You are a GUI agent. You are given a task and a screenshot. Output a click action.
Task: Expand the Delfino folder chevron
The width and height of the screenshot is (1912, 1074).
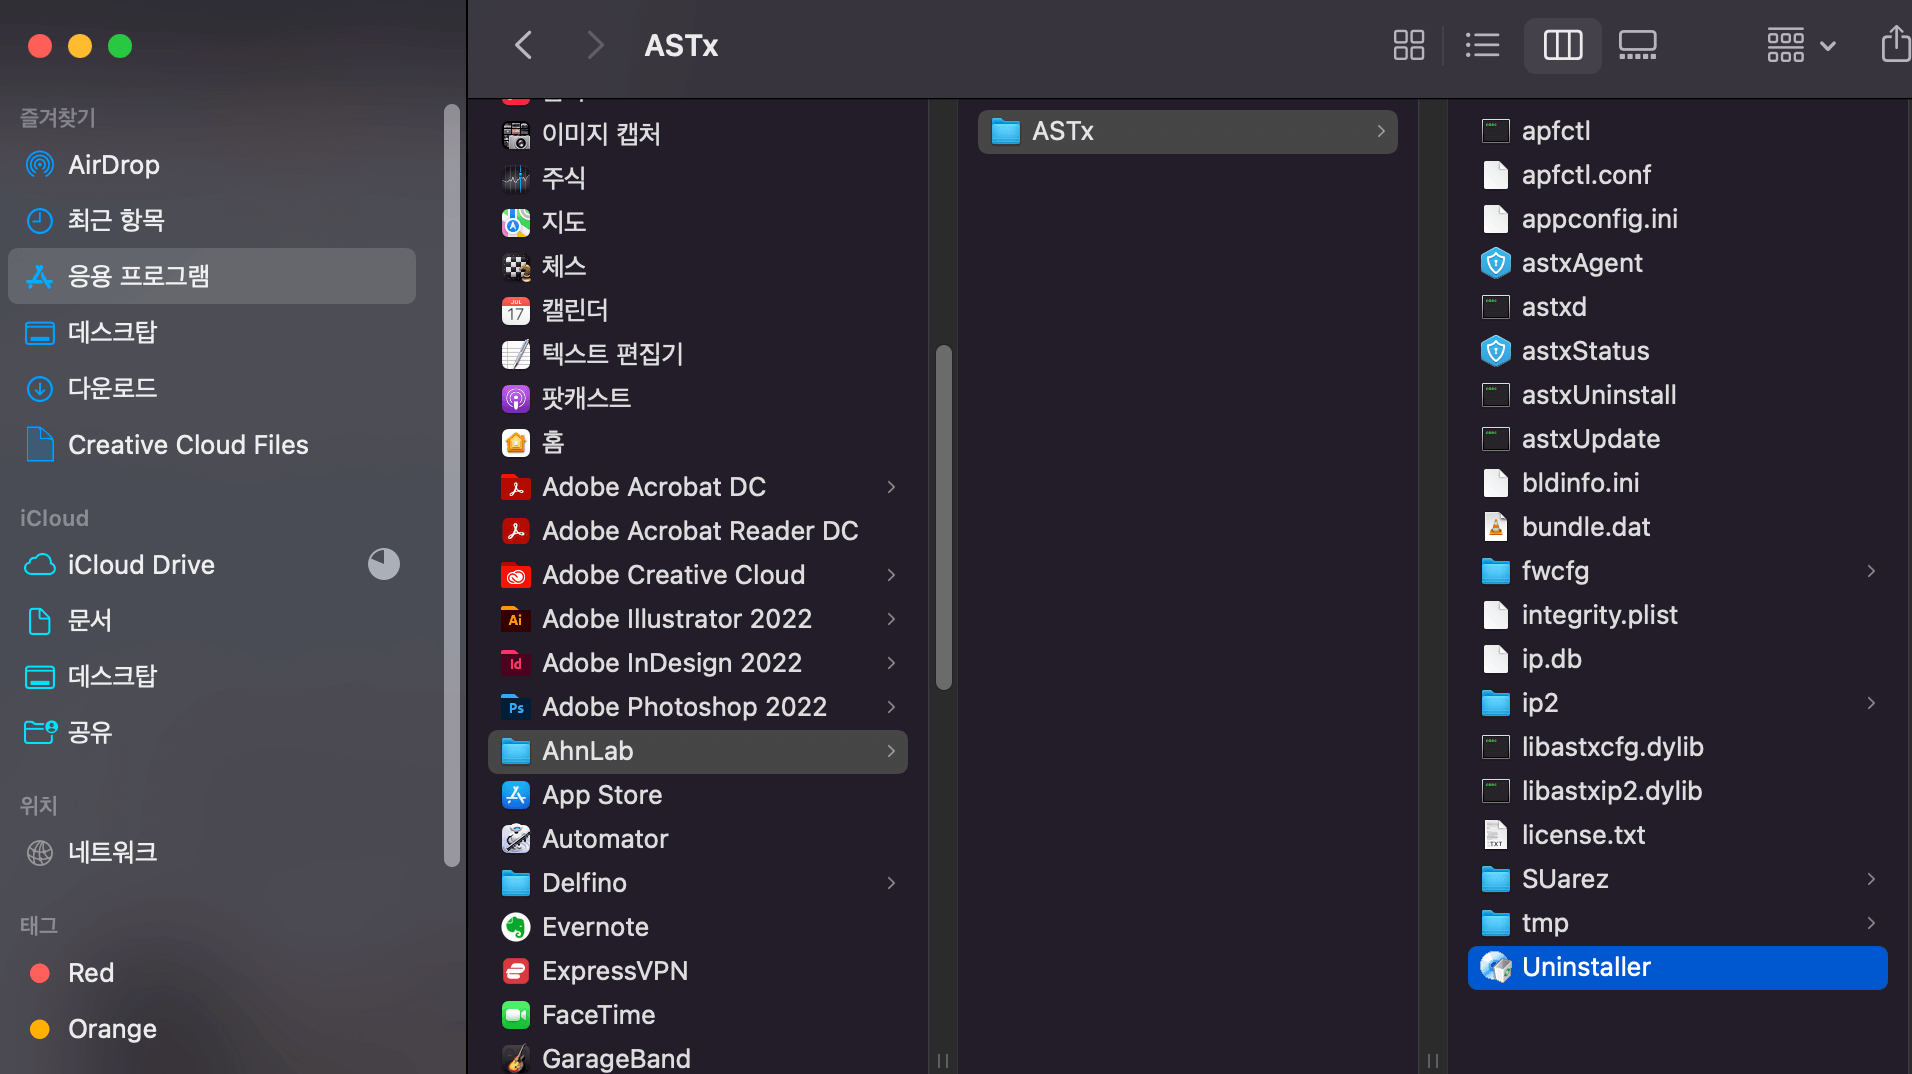pyautogui.click(x=891, y=883)
